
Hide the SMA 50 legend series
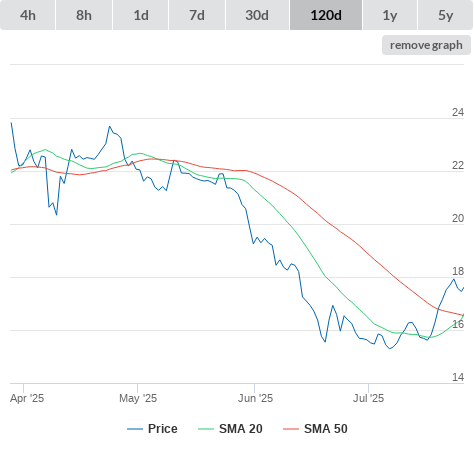[x=315, y=429]
